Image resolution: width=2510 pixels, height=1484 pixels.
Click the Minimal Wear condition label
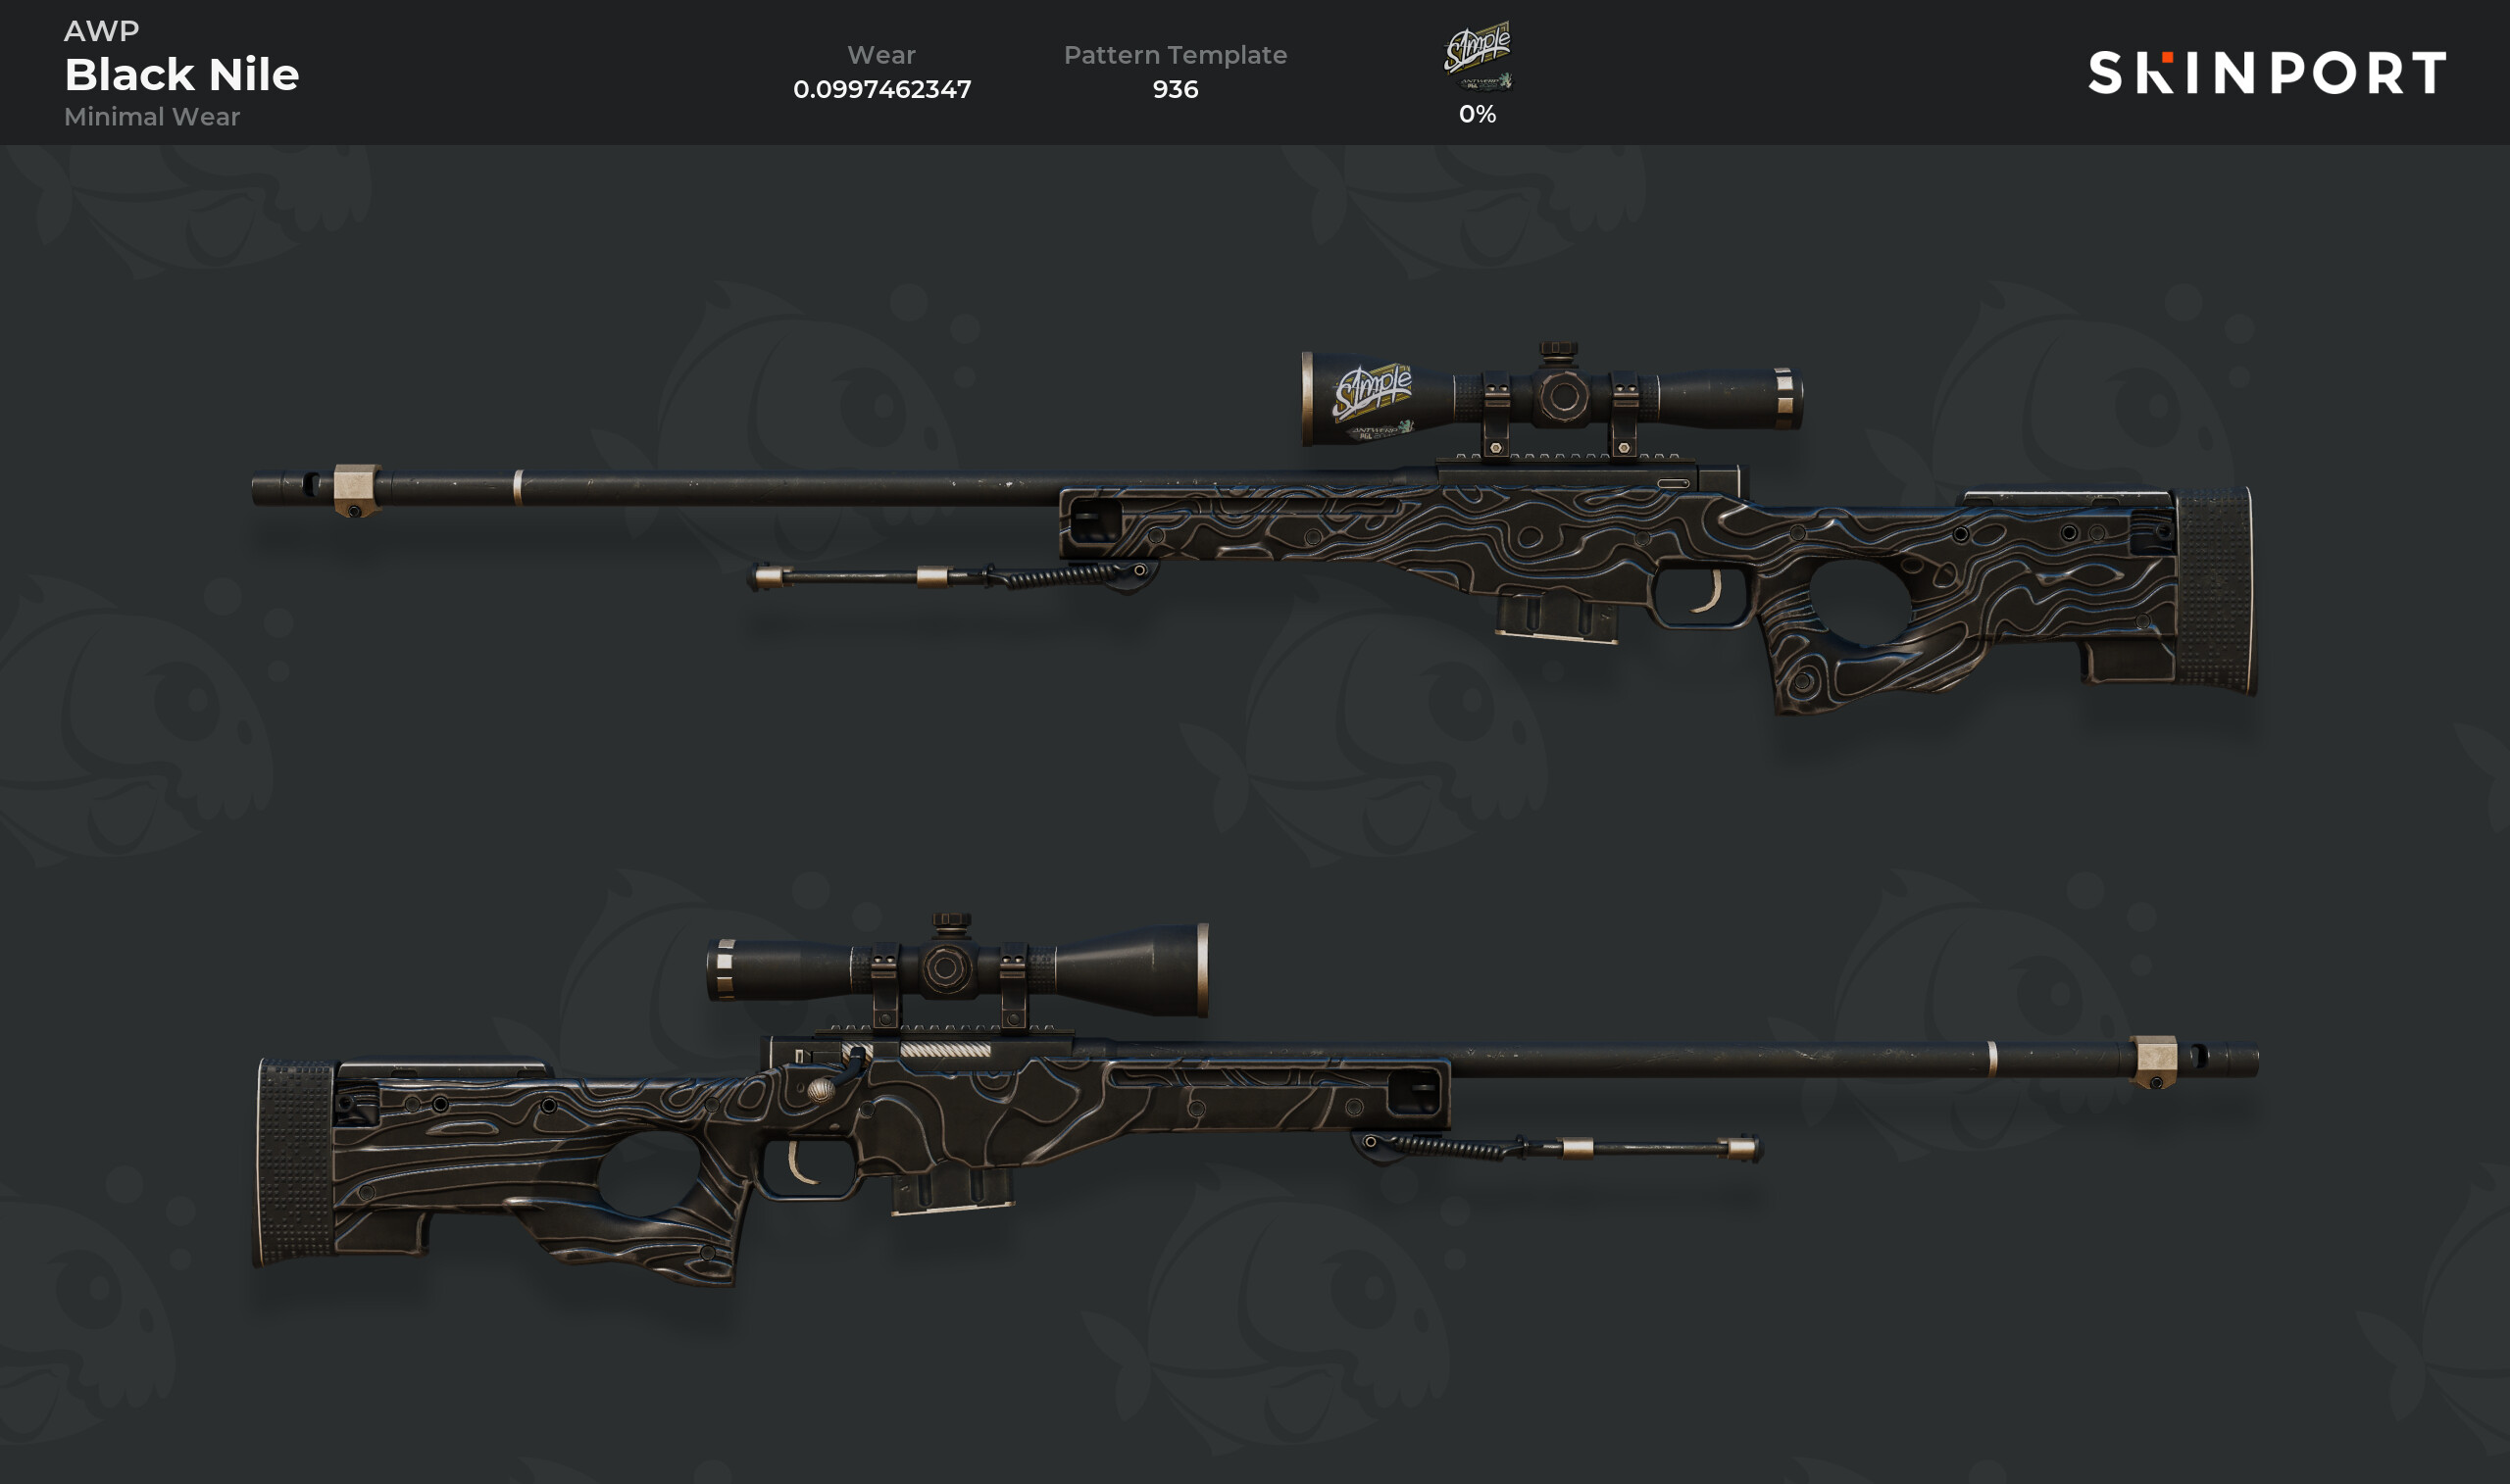152,116
